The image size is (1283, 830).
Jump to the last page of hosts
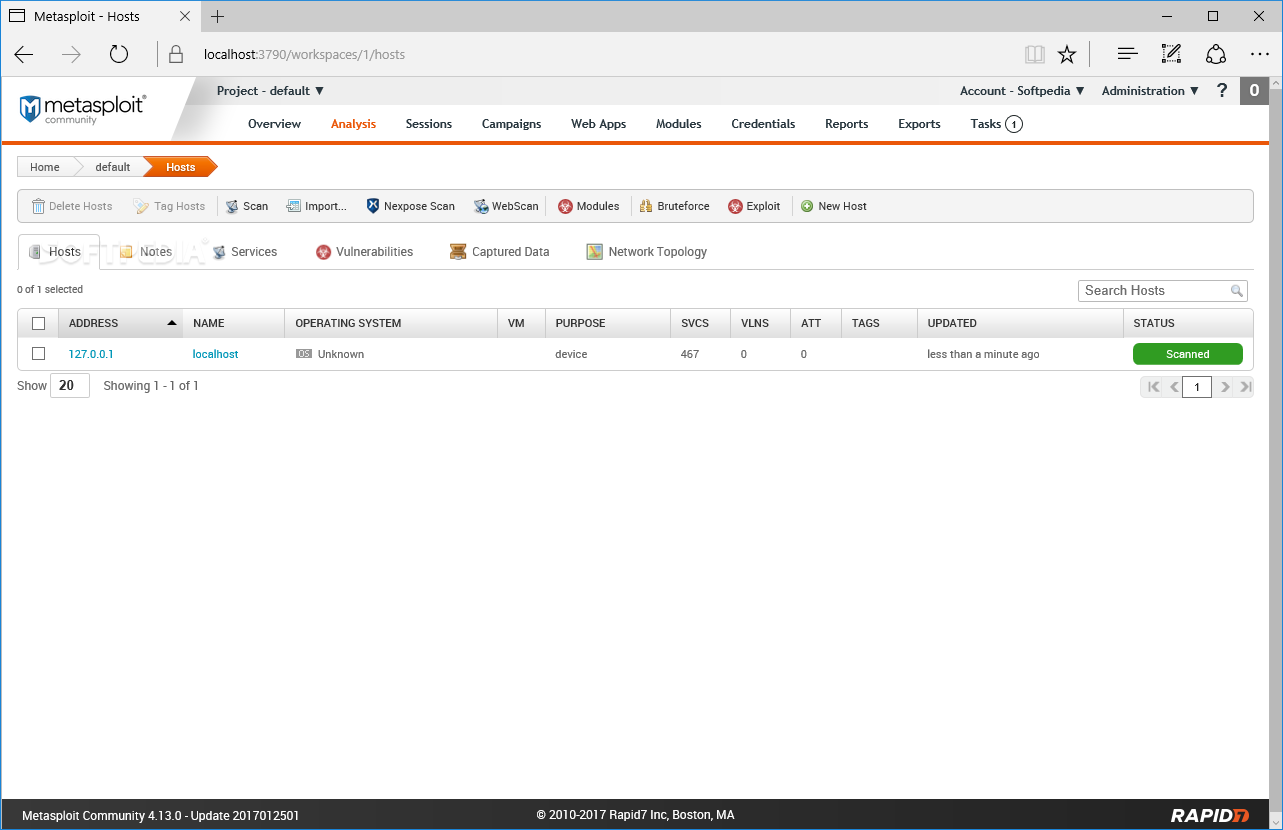[1245, 387]
